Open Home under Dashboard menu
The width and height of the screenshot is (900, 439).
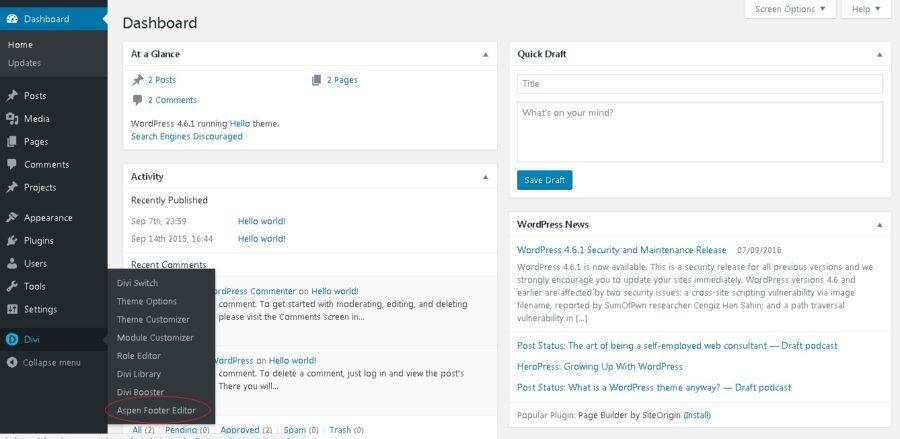click(x=20, y=45)
